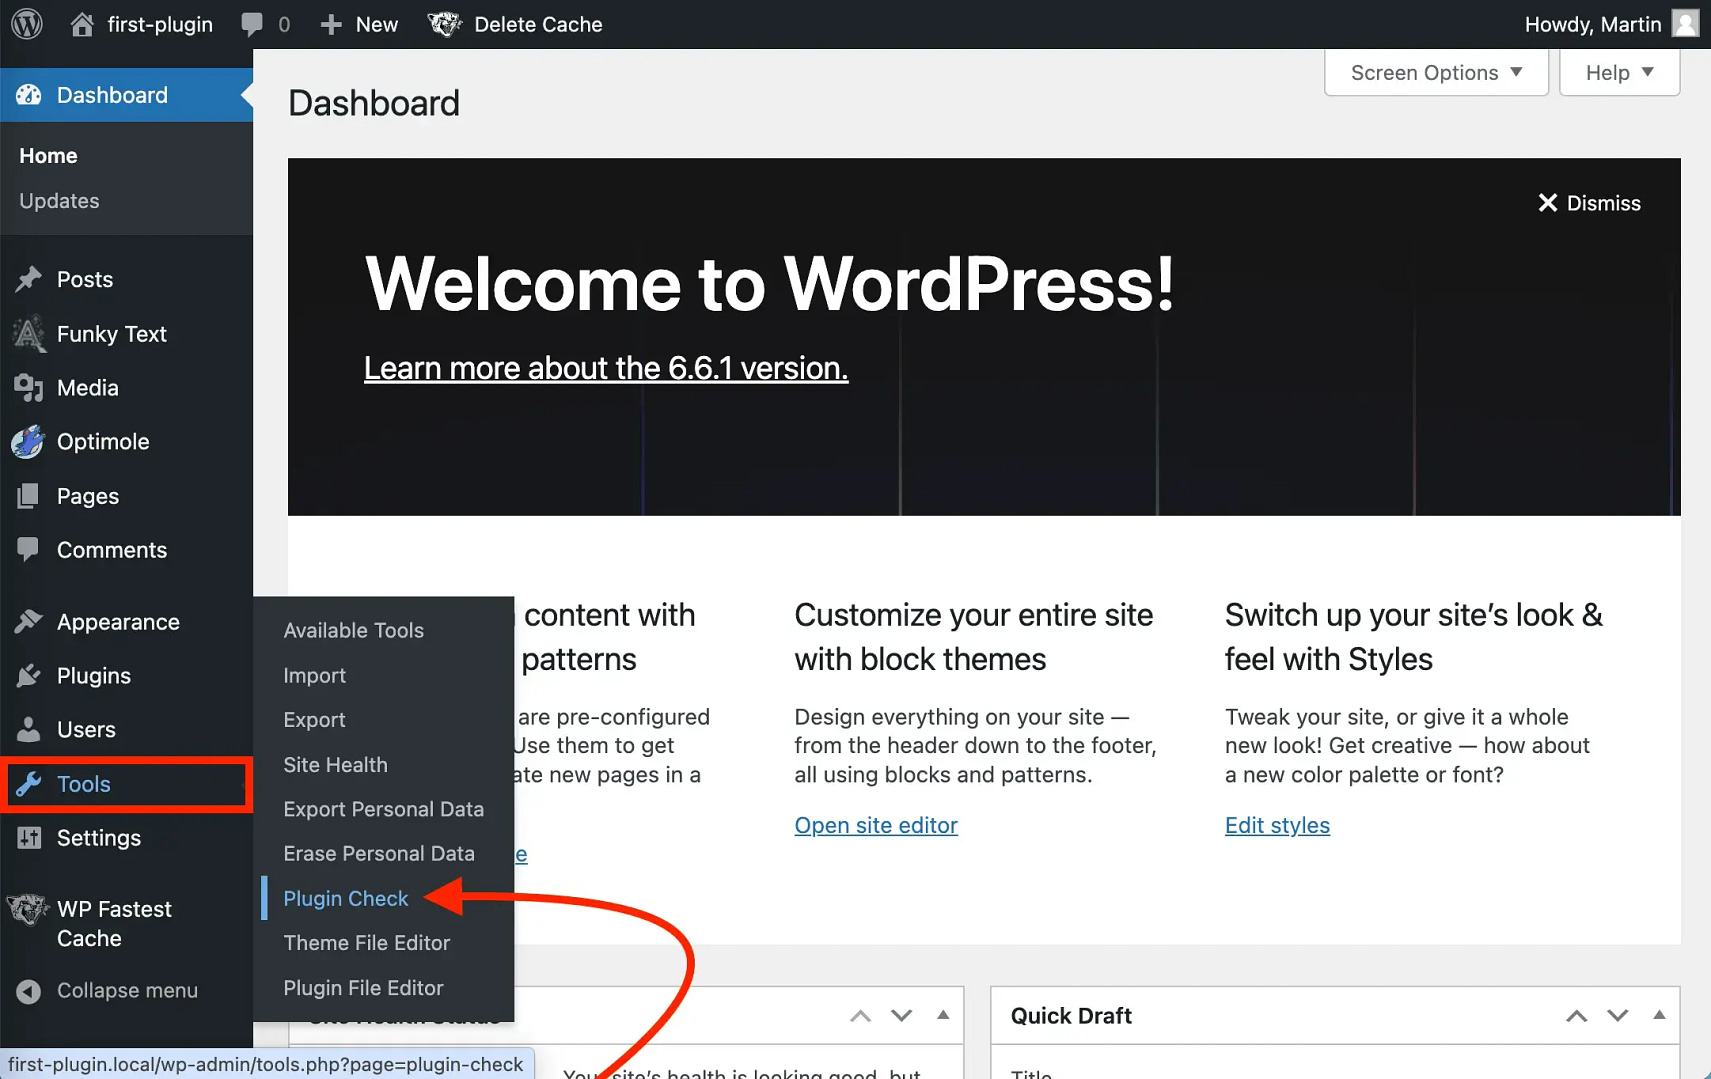Choose Erase Personal Data
The height and width of the screenshot is (1079, 1711).
379,854
